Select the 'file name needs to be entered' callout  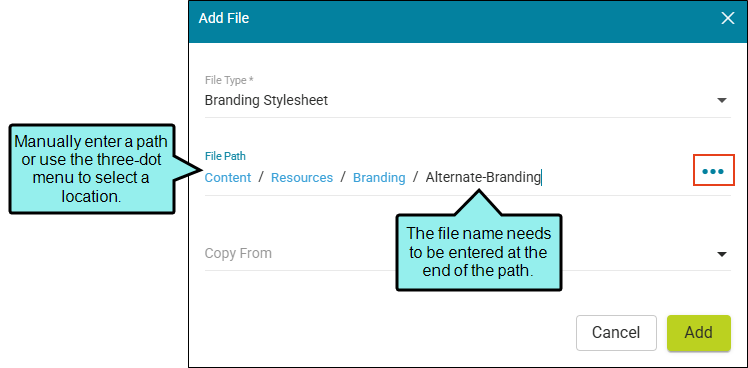tap(478, 252)
